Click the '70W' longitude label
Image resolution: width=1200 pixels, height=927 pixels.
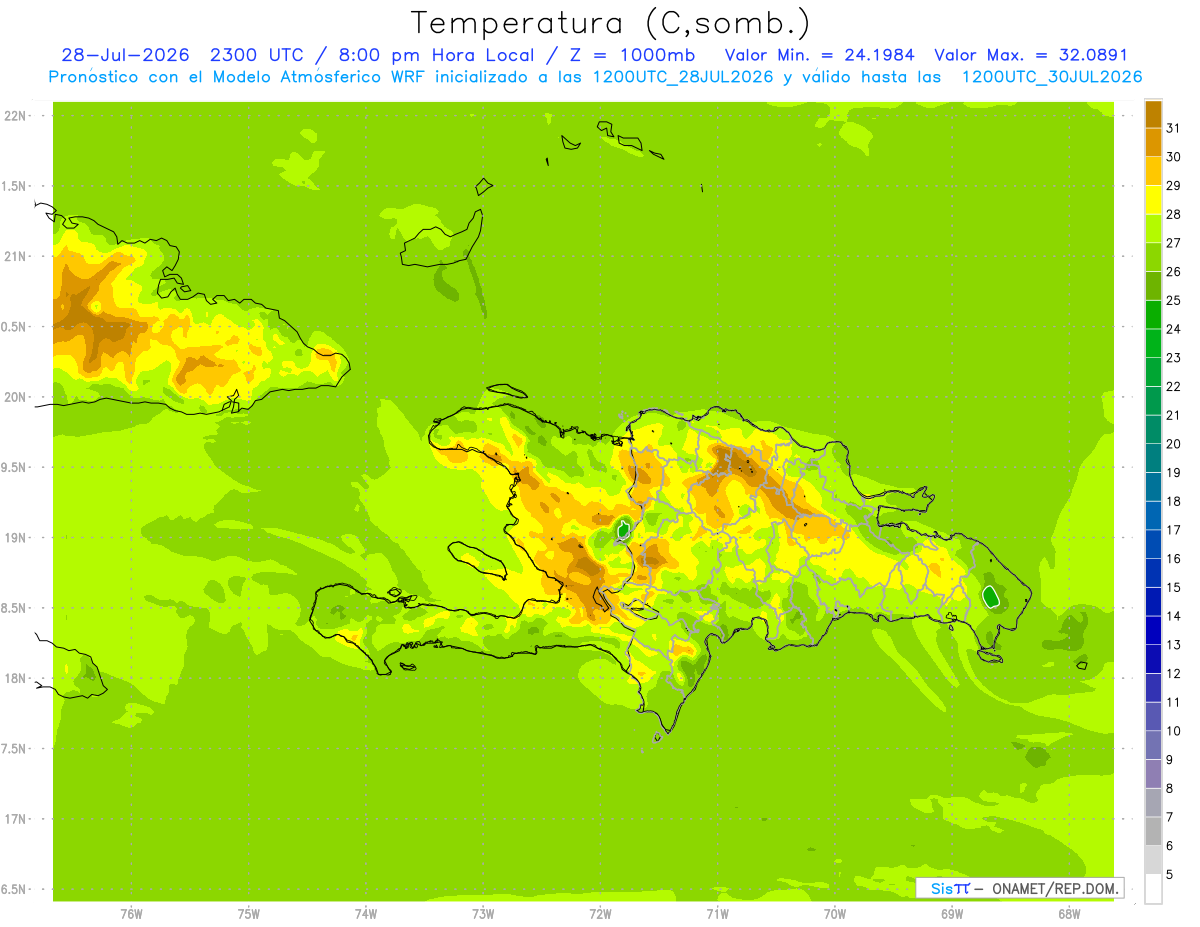(834, 914)
